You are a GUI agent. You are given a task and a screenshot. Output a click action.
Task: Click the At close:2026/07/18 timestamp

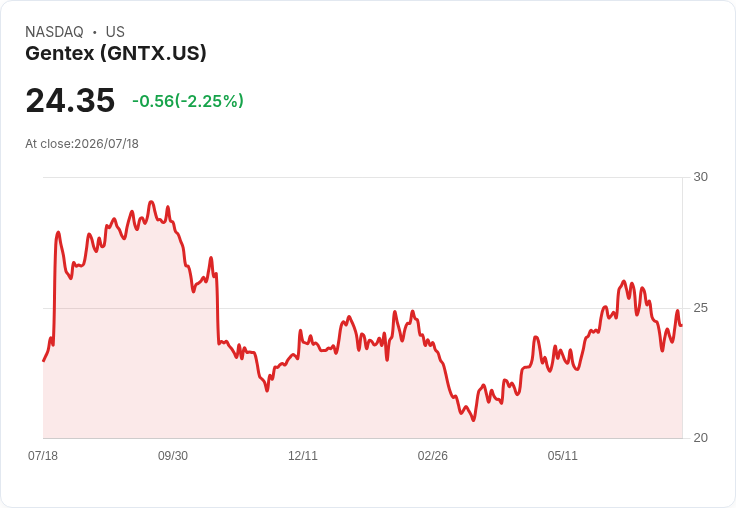click(x=82, y=144)
